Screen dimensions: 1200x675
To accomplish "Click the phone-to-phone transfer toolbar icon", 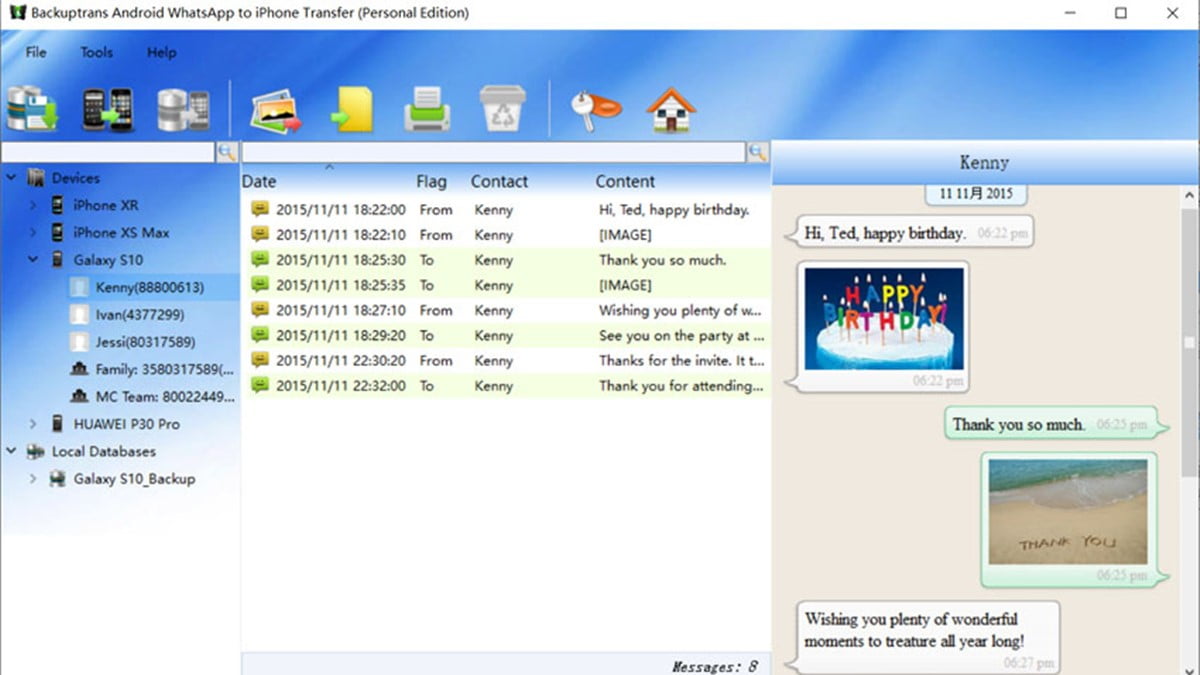I will 108,109.
